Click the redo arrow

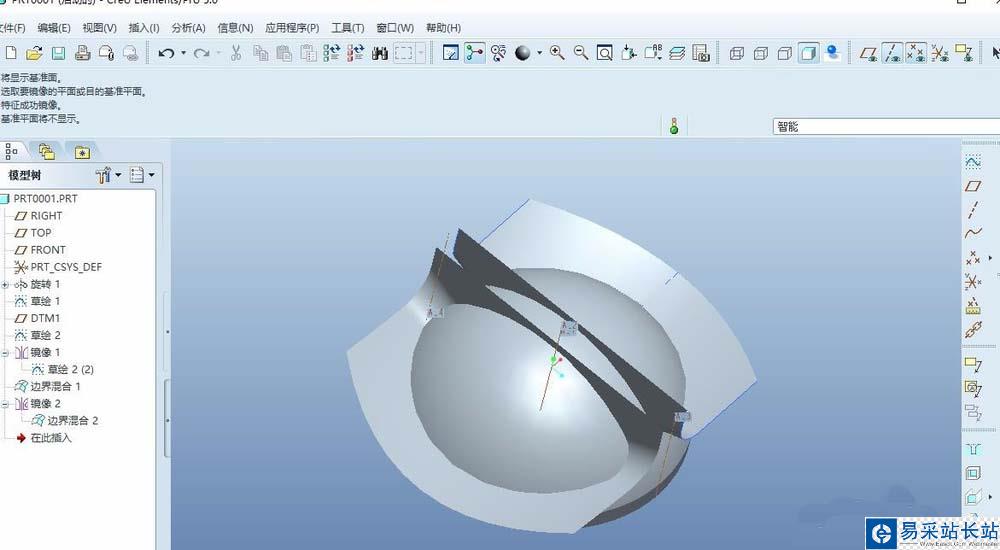point(202,53)
